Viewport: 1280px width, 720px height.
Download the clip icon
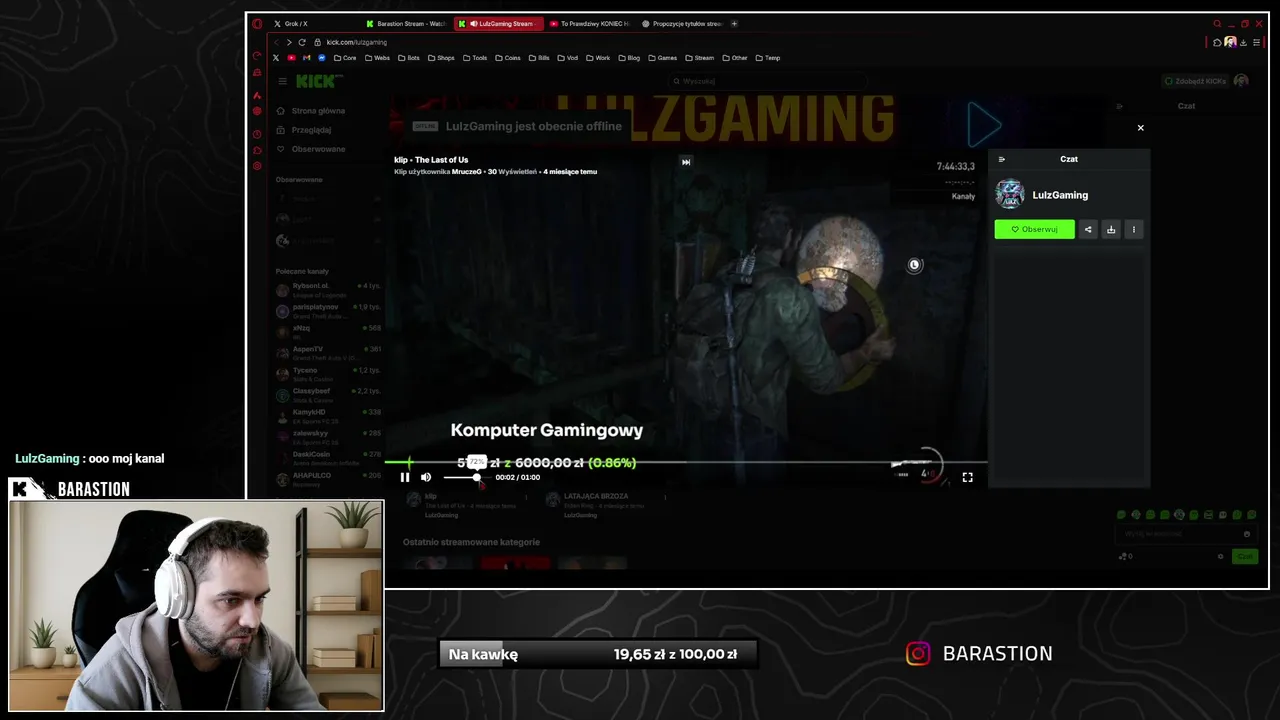click(x=1111, y=229)
